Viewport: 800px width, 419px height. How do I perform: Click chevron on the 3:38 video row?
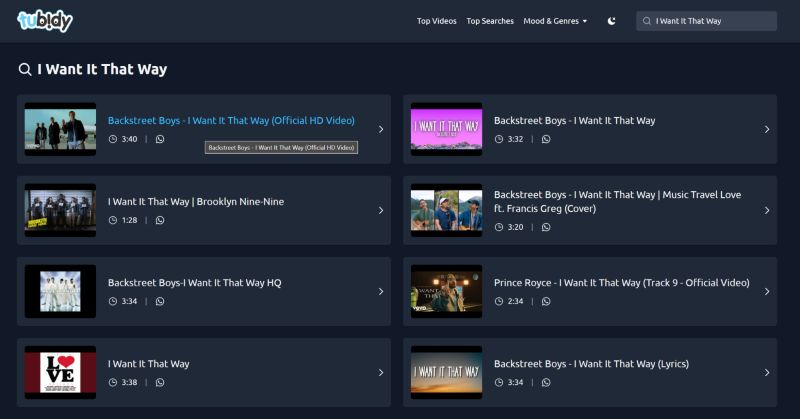pos(381,373)
